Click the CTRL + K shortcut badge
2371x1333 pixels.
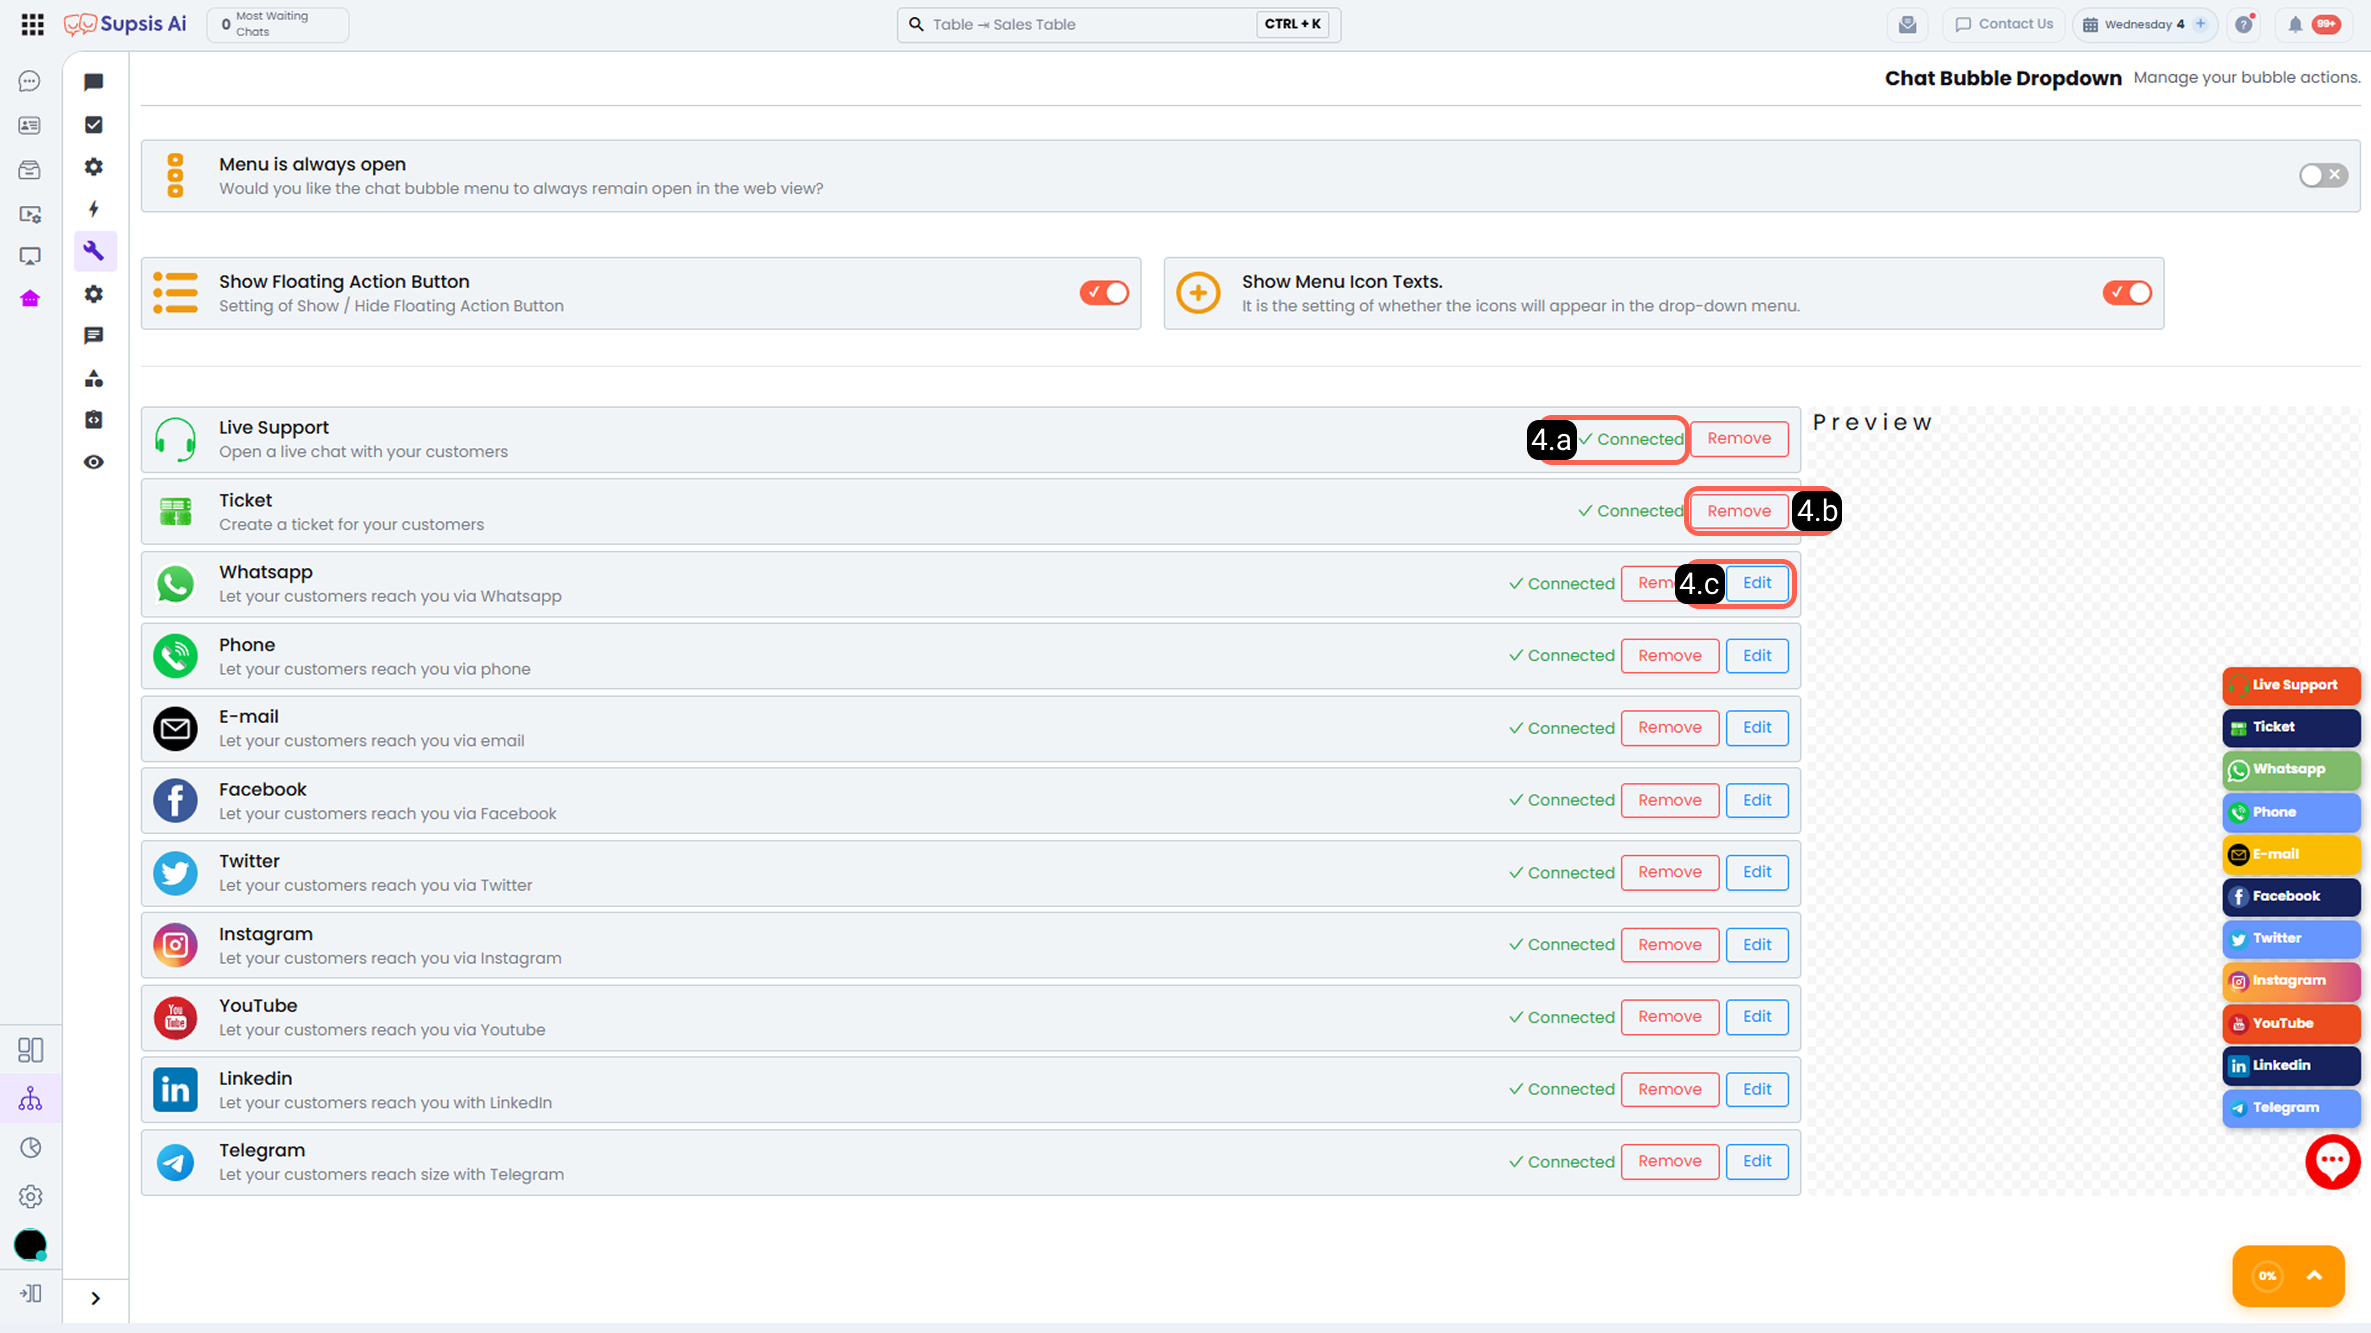(1292, 24)
